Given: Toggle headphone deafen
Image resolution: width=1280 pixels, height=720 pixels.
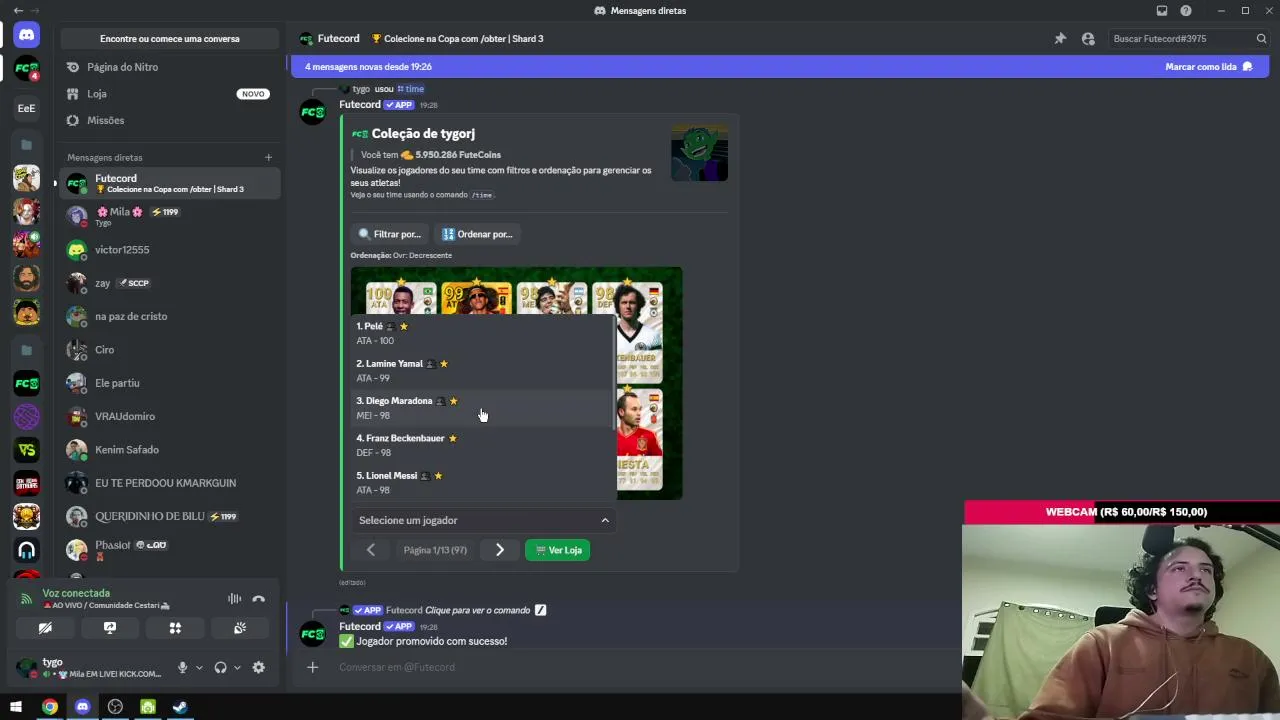Looking at the screenshot, I should point(220,668).
